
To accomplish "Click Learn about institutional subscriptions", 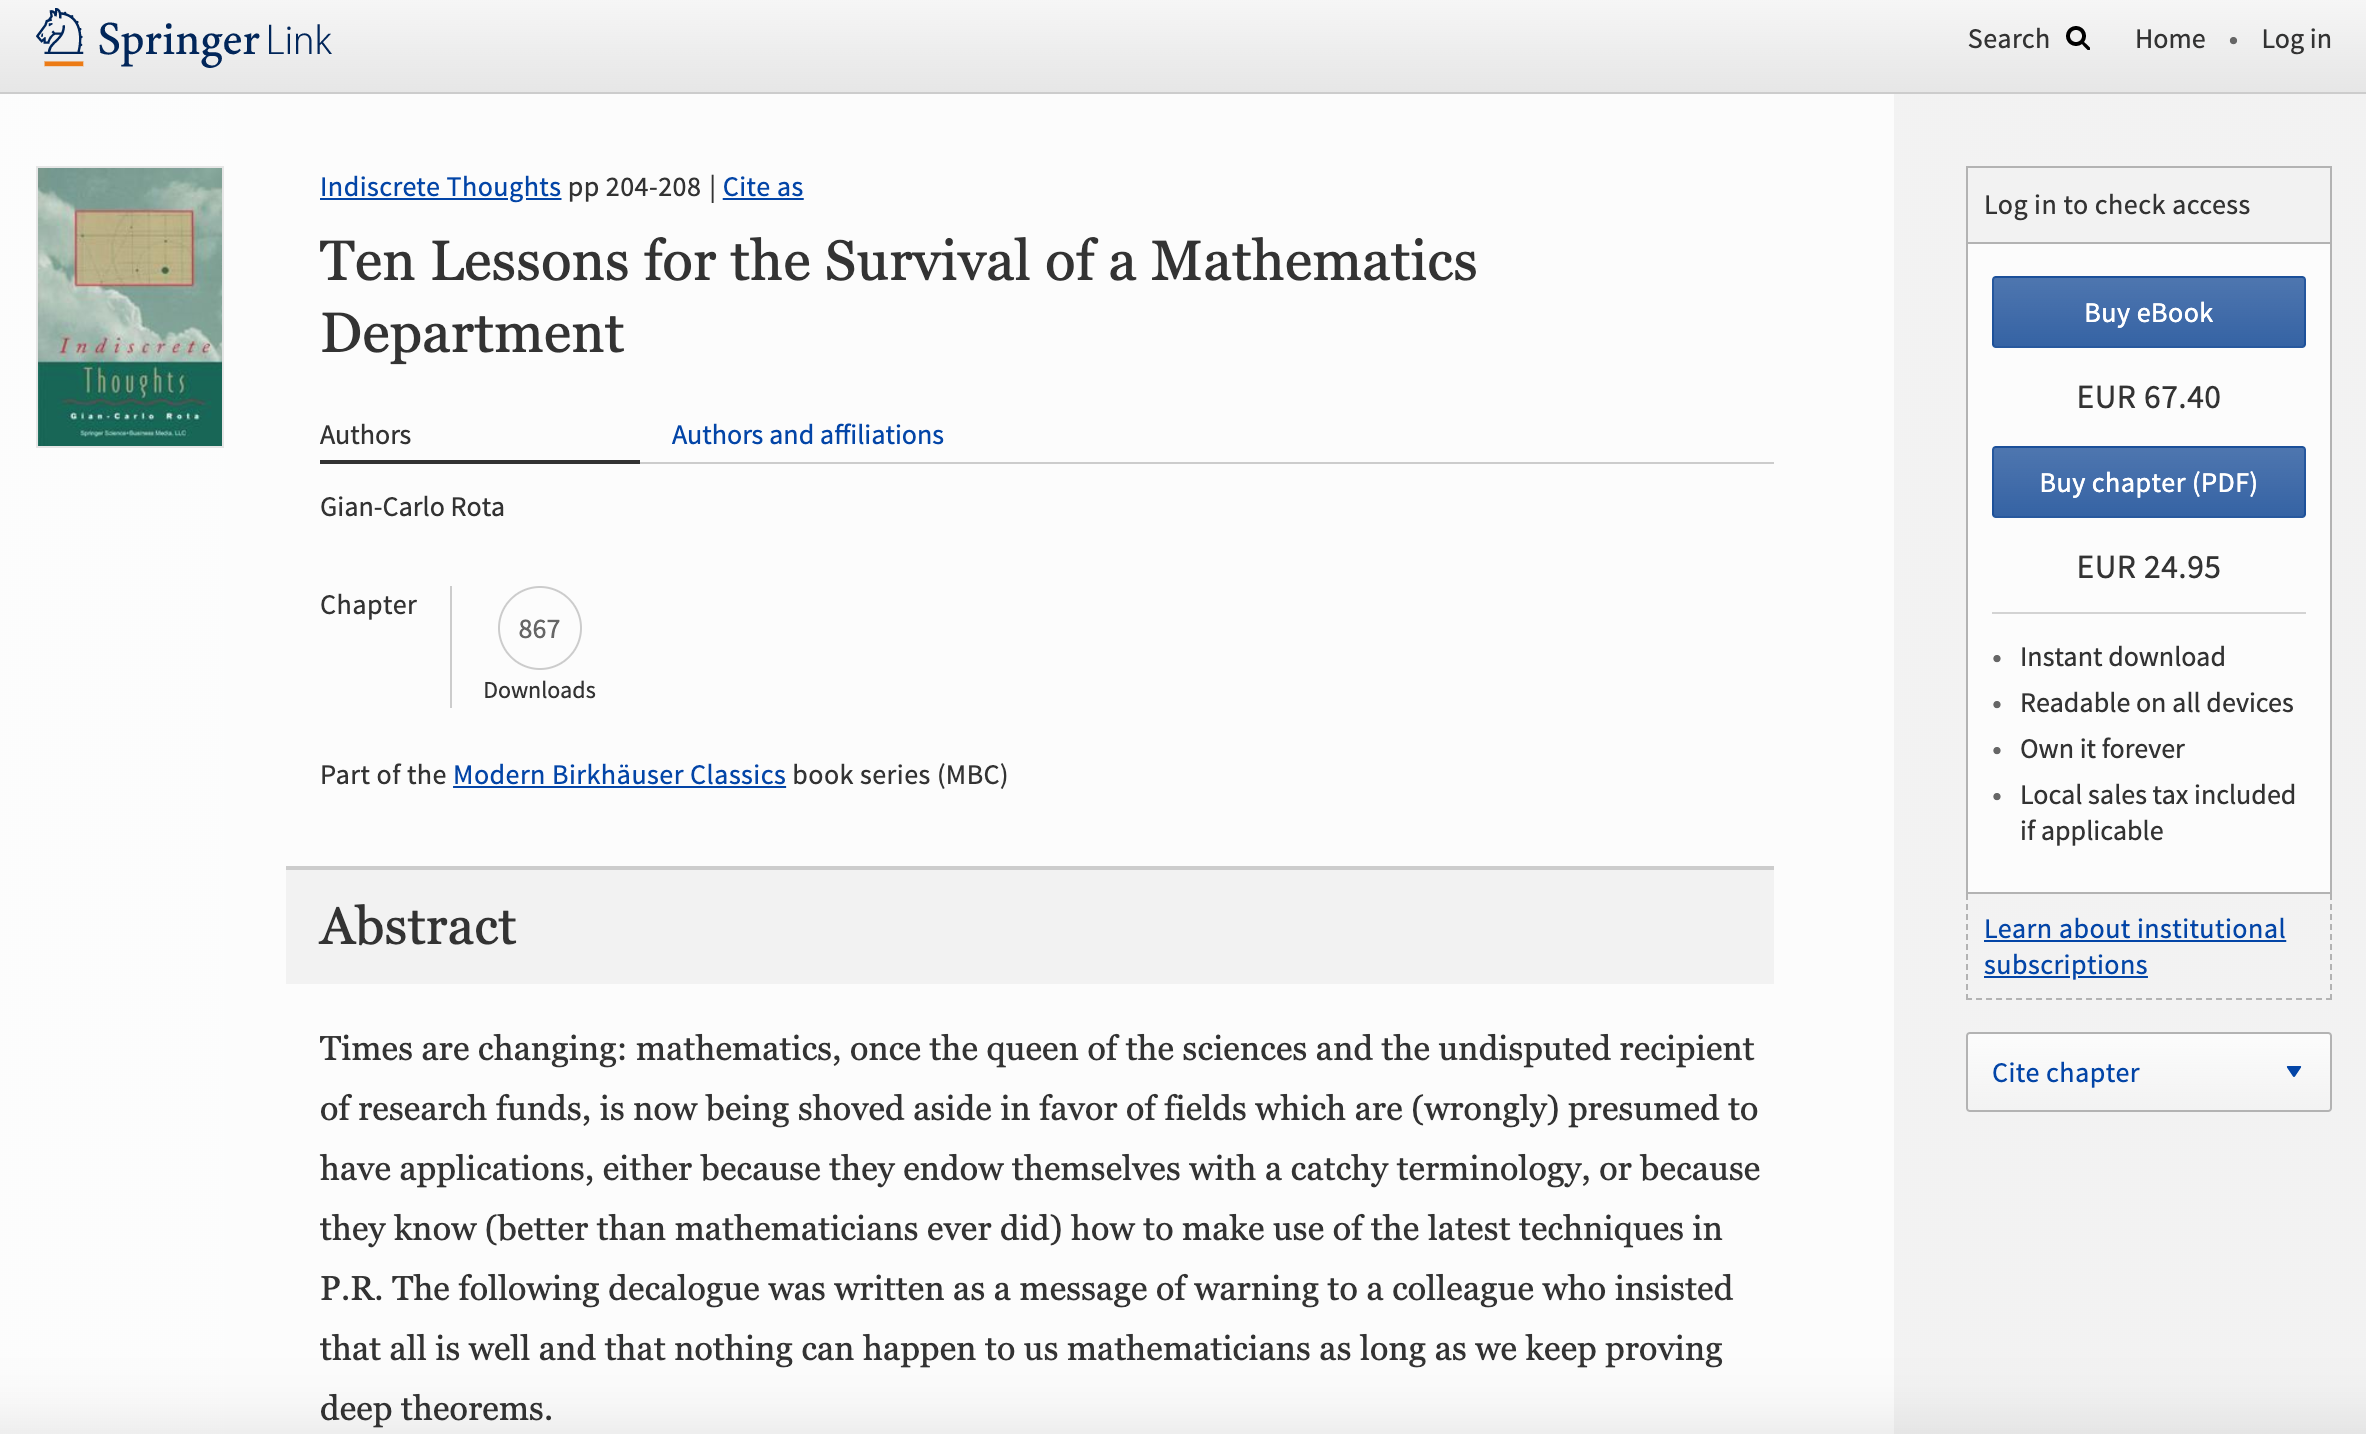I will (x=2133, y=946).
